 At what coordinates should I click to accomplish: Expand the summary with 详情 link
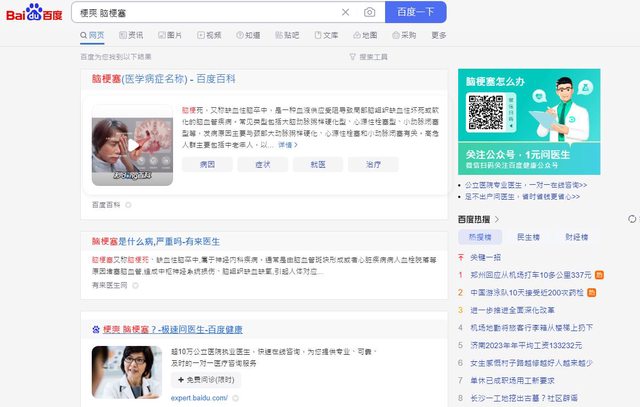[288, 145]
